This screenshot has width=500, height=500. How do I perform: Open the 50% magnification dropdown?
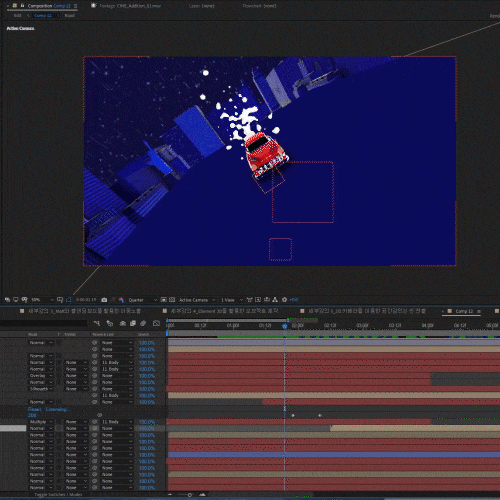(42, 300)
